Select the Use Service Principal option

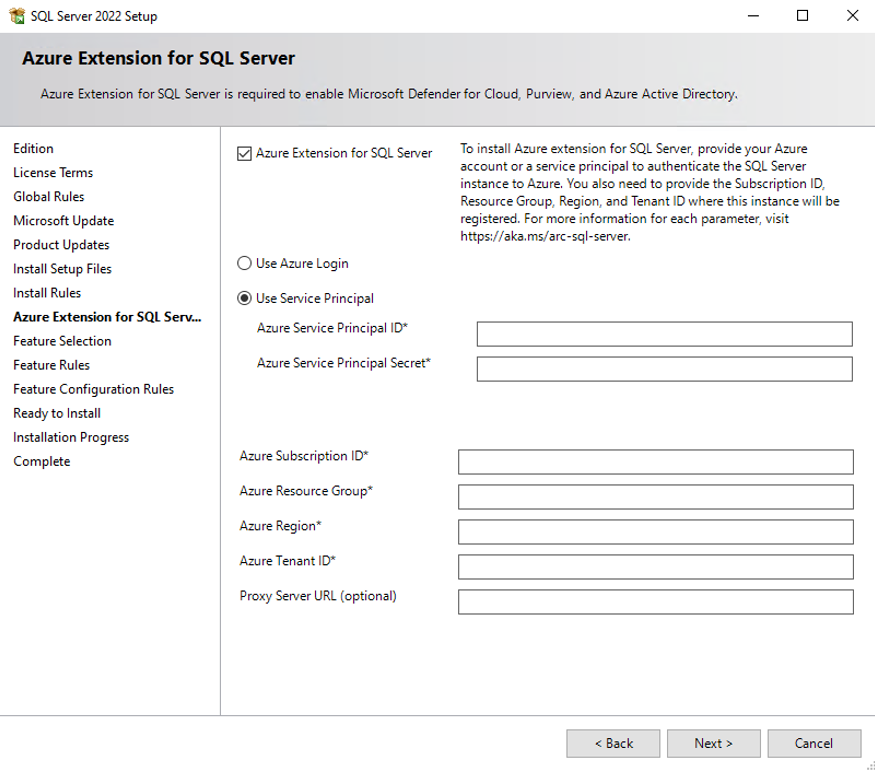point(244,298)
